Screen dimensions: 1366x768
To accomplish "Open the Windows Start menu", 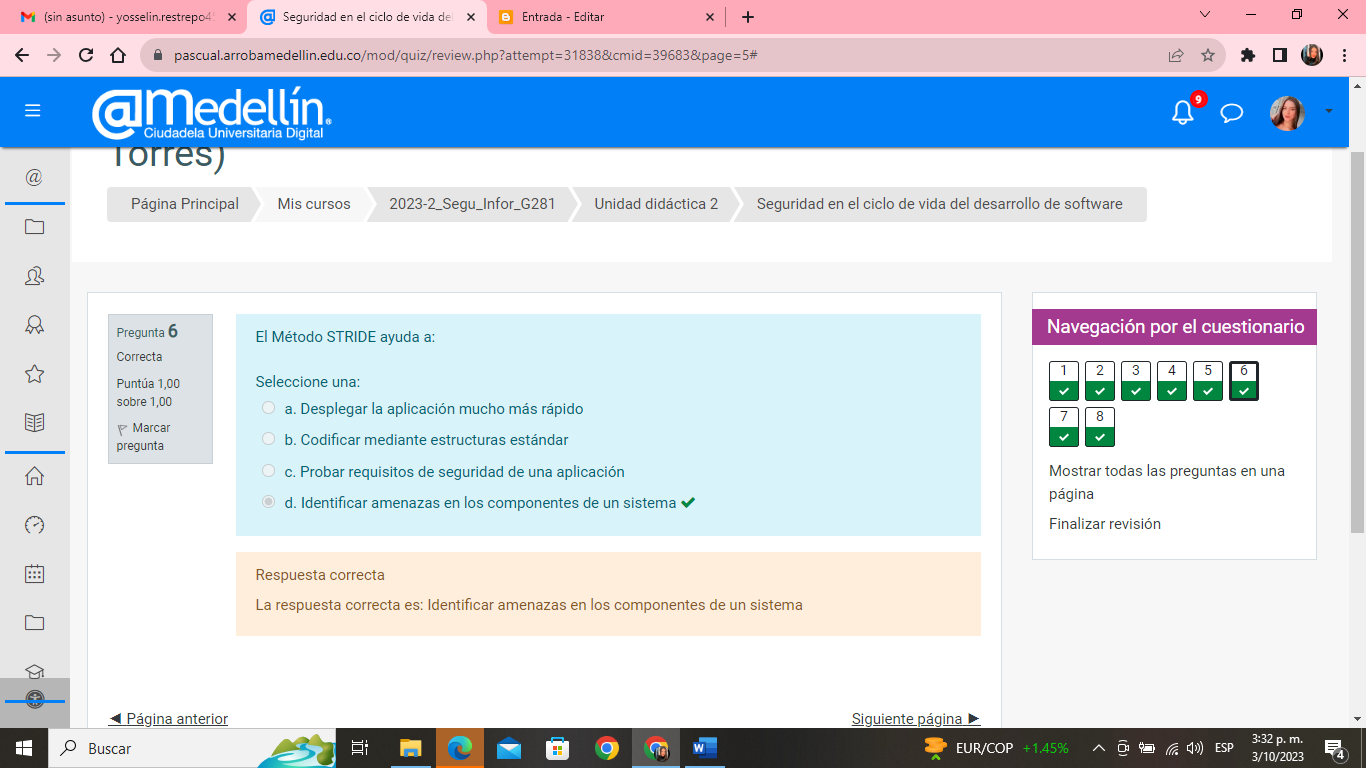I will (x=24, y=748).
